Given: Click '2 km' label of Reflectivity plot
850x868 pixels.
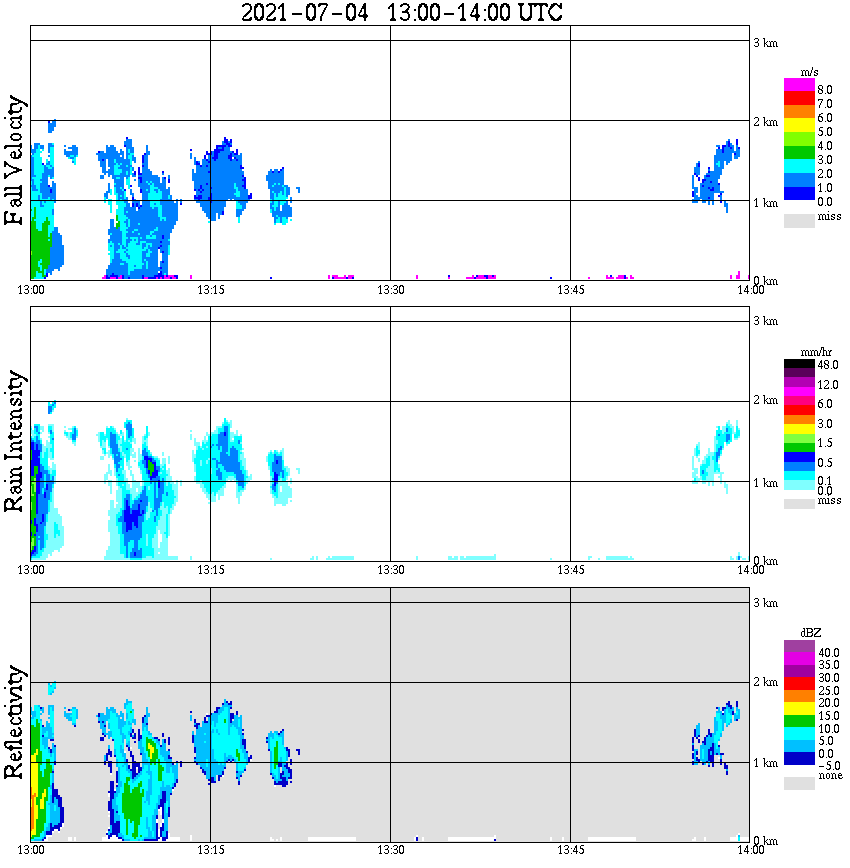Looking at the screenshot, I should [x=765, y=682].
